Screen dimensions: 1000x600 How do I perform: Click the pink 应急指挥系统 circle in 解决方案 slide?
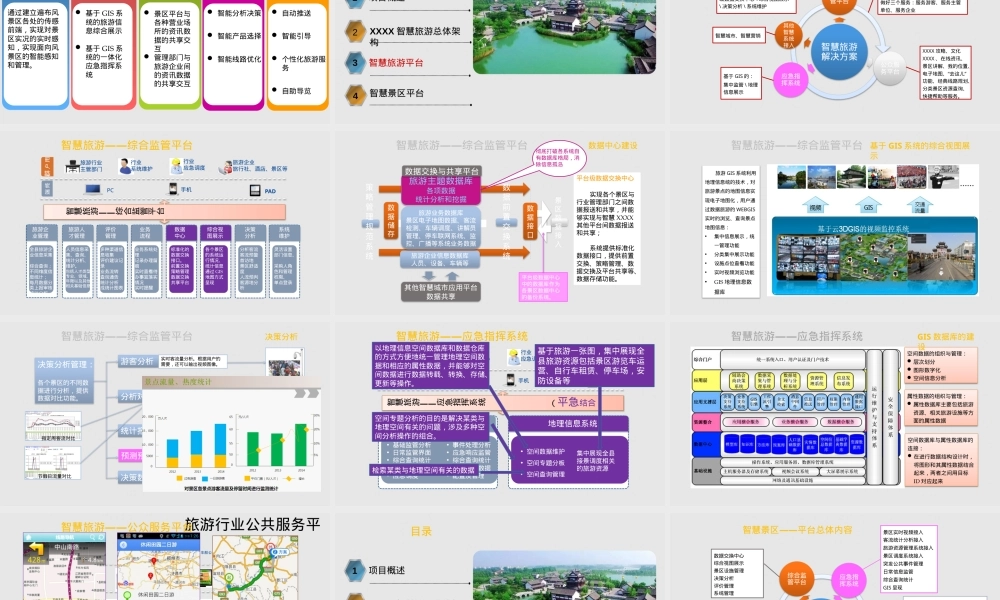pyautogui.click(x=790, y=79)
